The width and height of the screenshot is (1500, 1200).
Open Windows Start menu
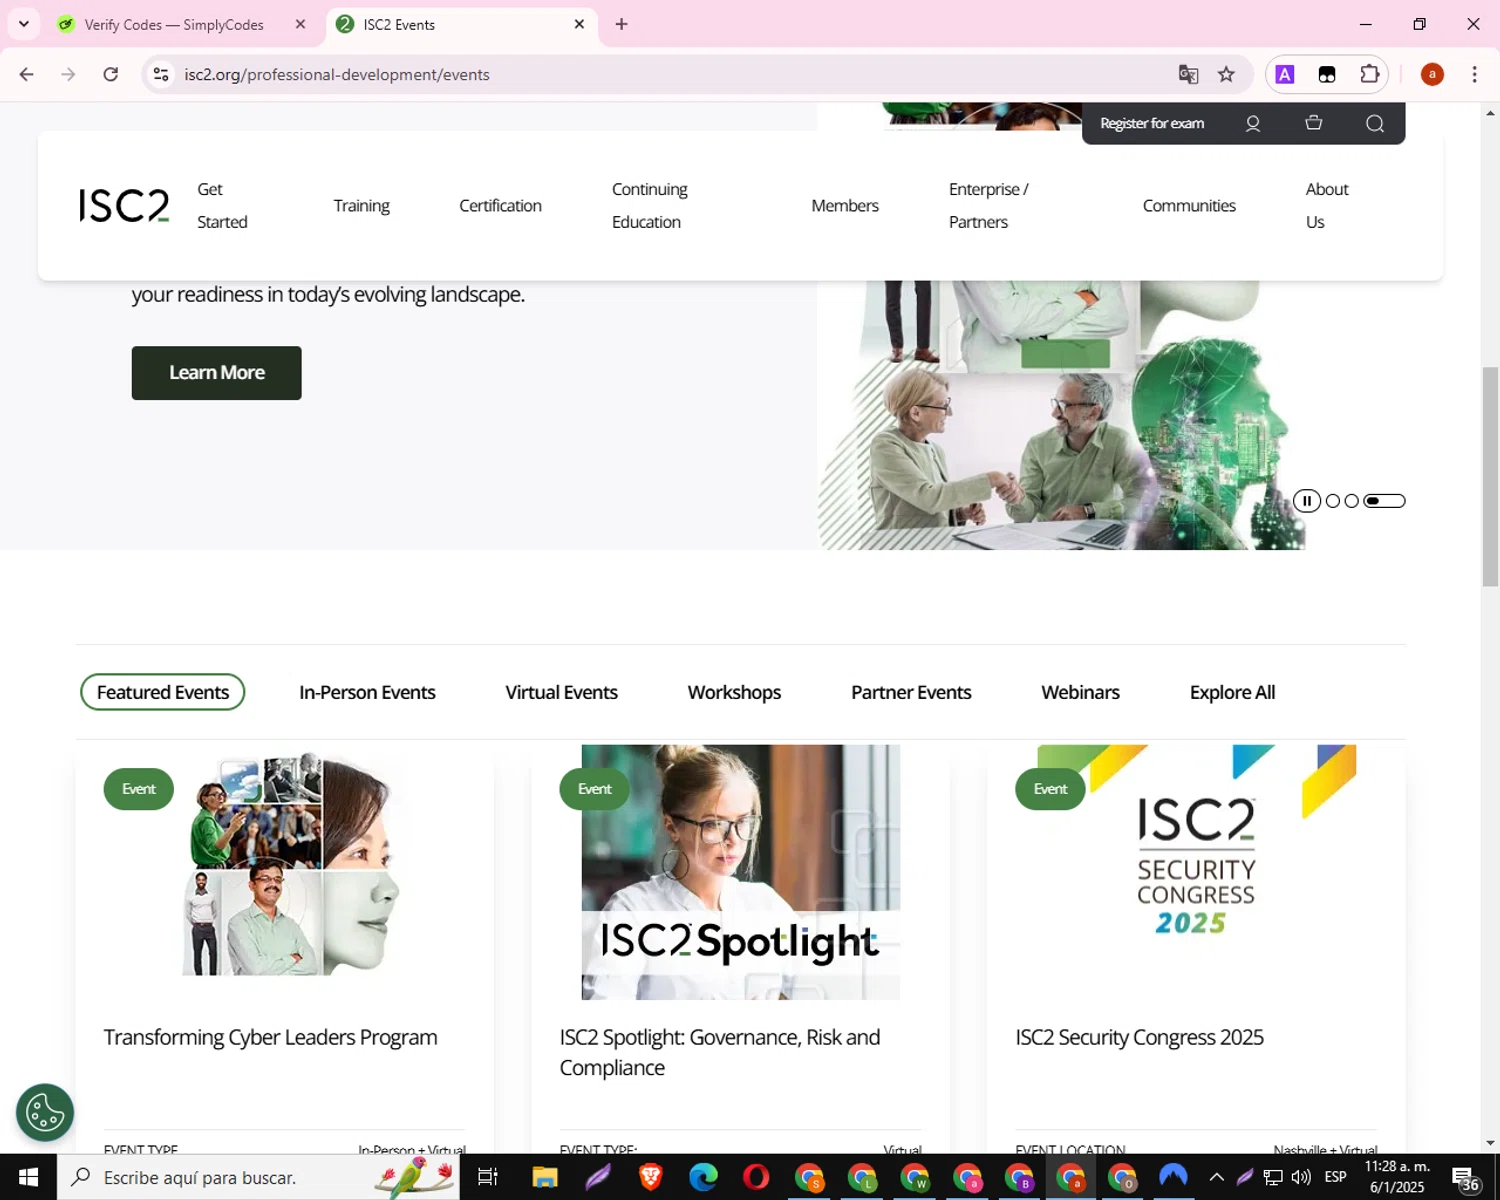click(x=28, y=1177)
